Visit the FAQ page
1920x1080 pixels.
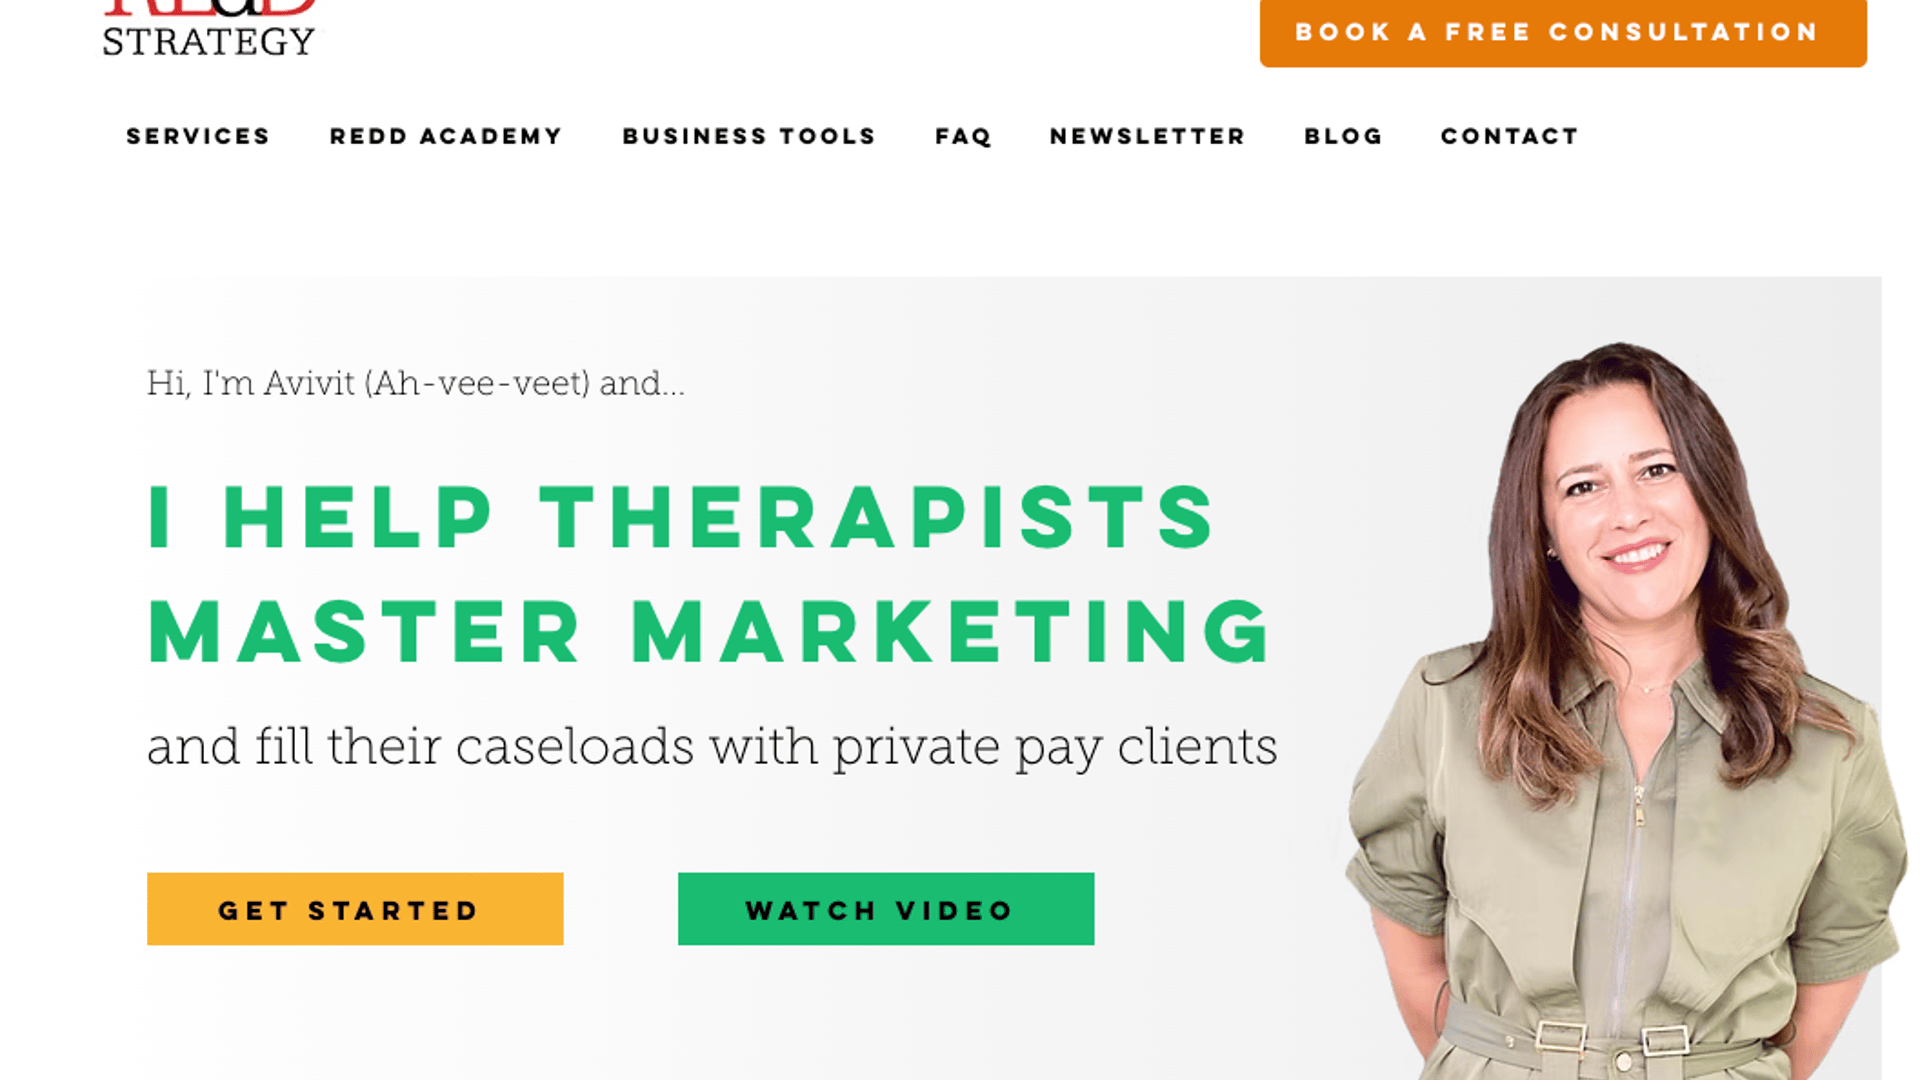coord(964,136)
